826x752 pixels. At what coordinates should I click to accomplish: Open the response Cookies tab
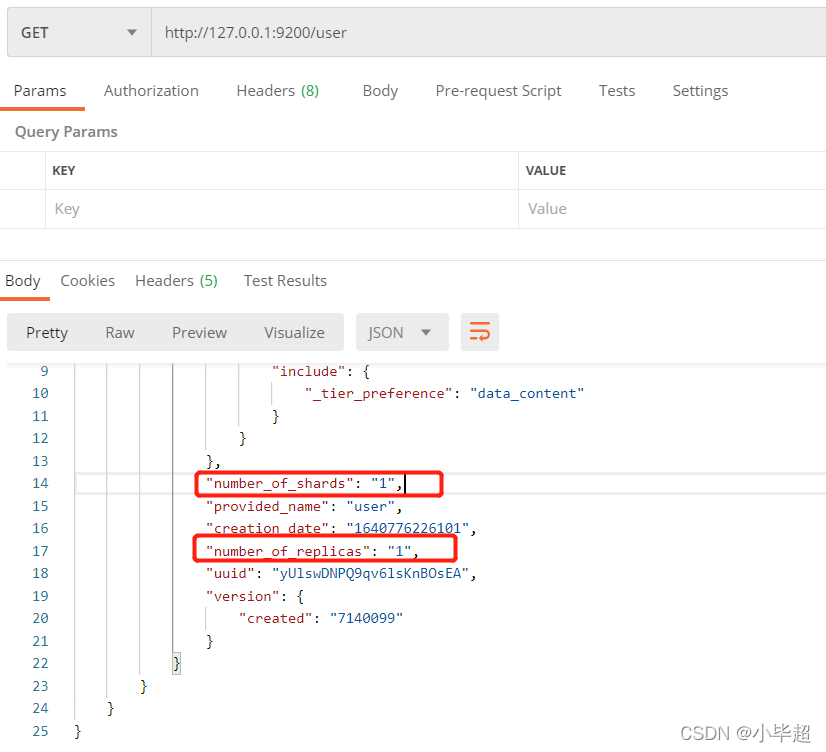[87, 281]
